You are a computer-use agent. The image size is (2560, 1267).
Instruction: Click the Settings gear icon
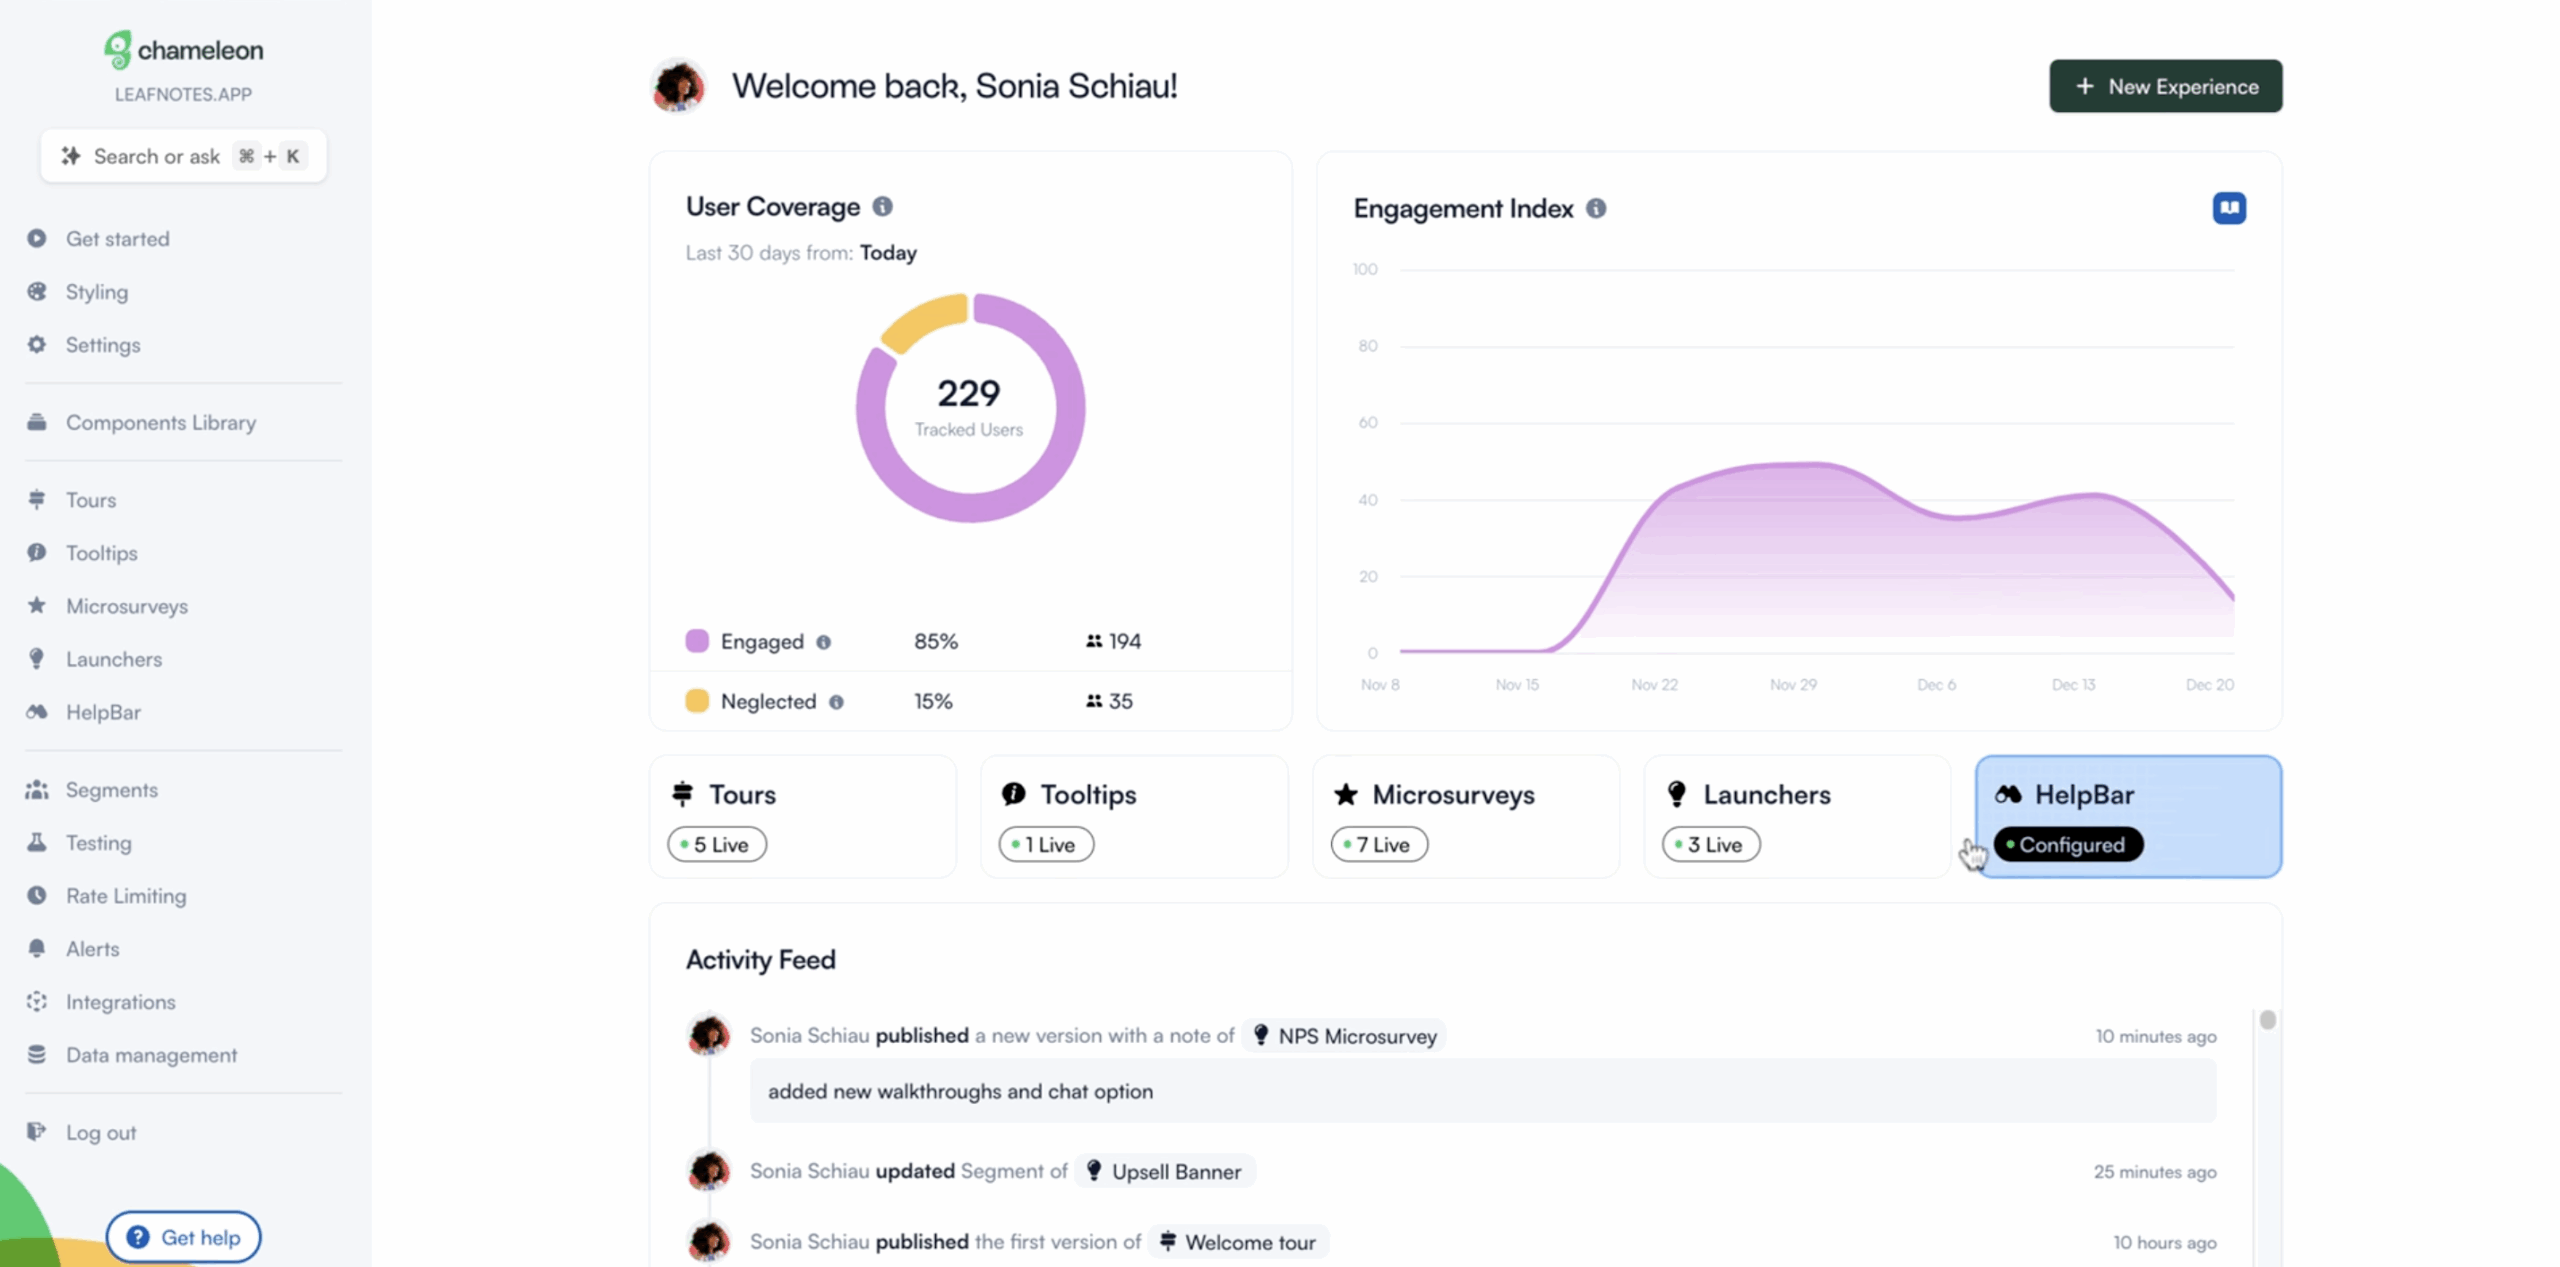point(37,344)
